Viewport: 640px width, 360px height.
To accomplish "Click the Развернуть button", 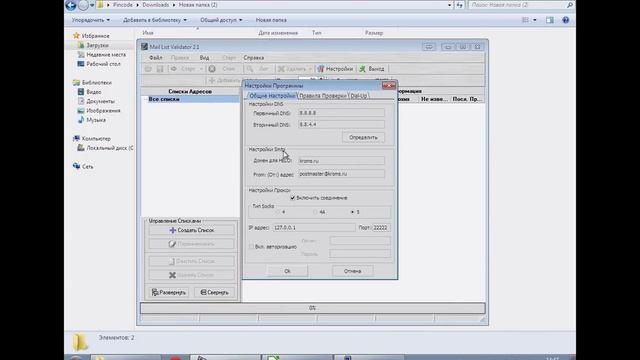I will coord(169,293).
